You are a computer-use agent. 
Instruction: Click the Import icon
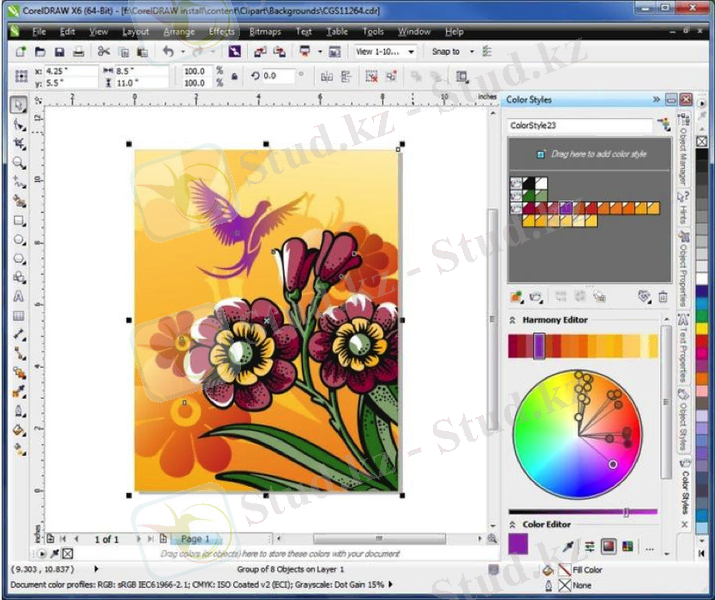coord(260,52)
